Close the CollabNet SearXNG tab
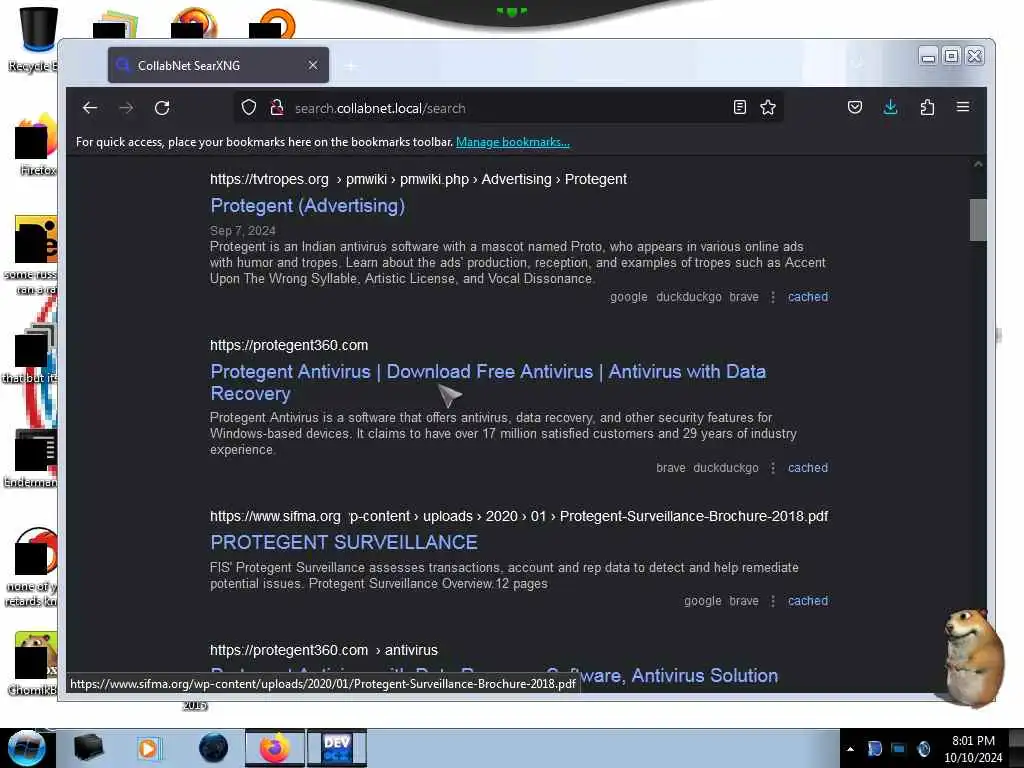This screenshot has width=1024, height=768. (313, 65)
